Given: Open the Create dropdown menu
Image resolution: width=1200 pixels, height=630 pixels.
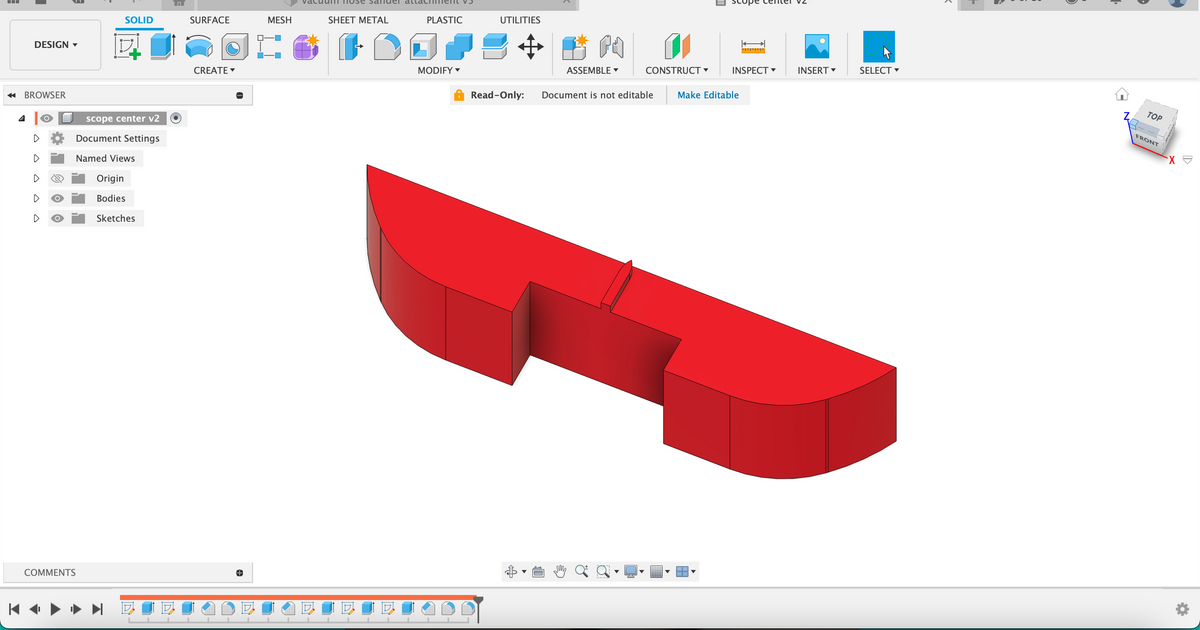Looking at the screenshot, I should [x=214, y=70].
